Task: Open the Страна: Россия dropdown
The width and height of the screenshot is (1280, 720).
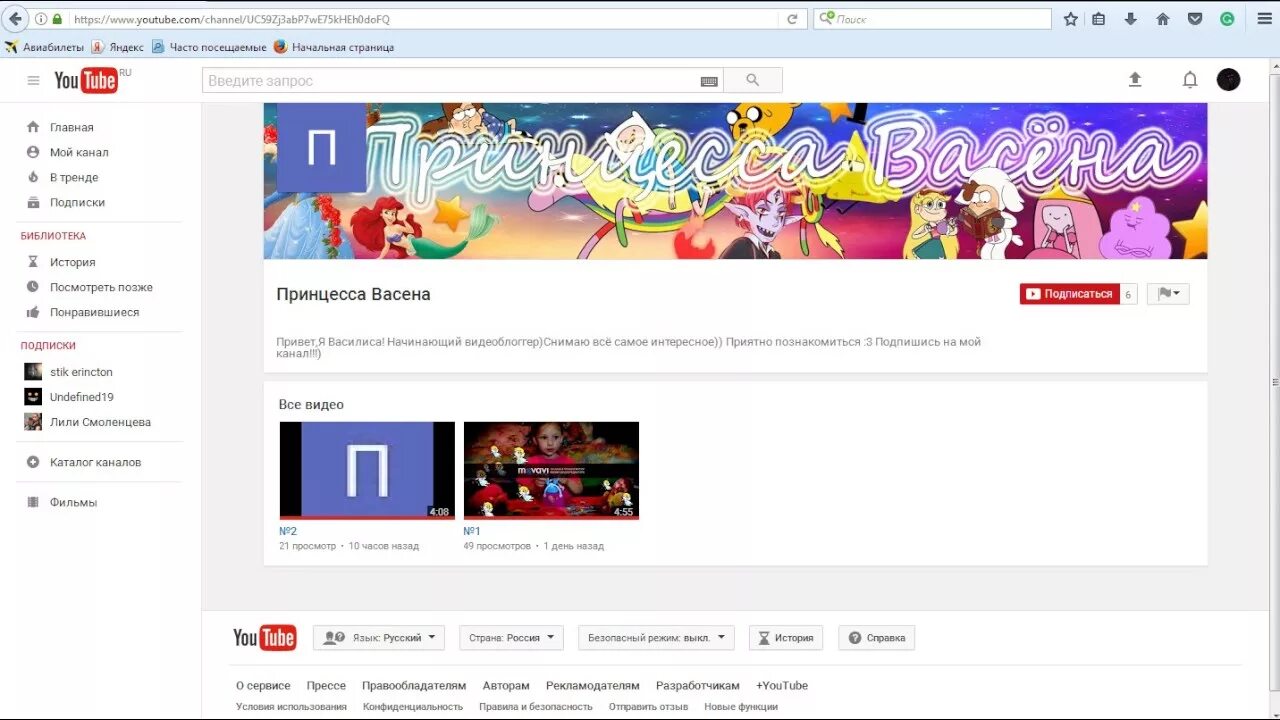Action: [512, 638]
